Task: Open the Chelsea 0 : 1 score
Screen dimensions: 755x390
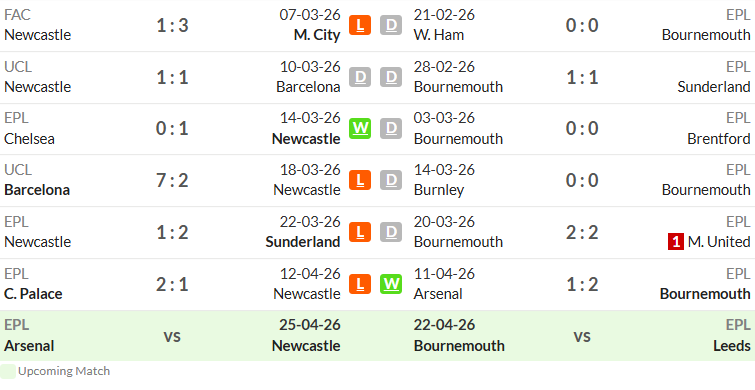Action: pyautogui.click(x=172, y=129)
